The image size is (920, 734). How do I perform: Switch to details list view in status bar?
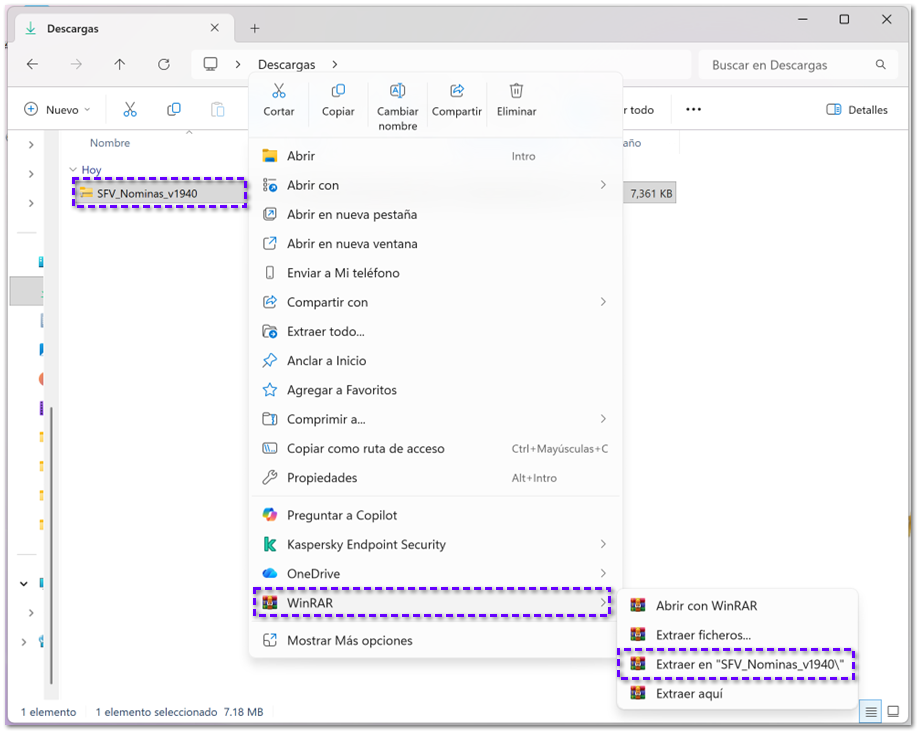click(871, 712)
